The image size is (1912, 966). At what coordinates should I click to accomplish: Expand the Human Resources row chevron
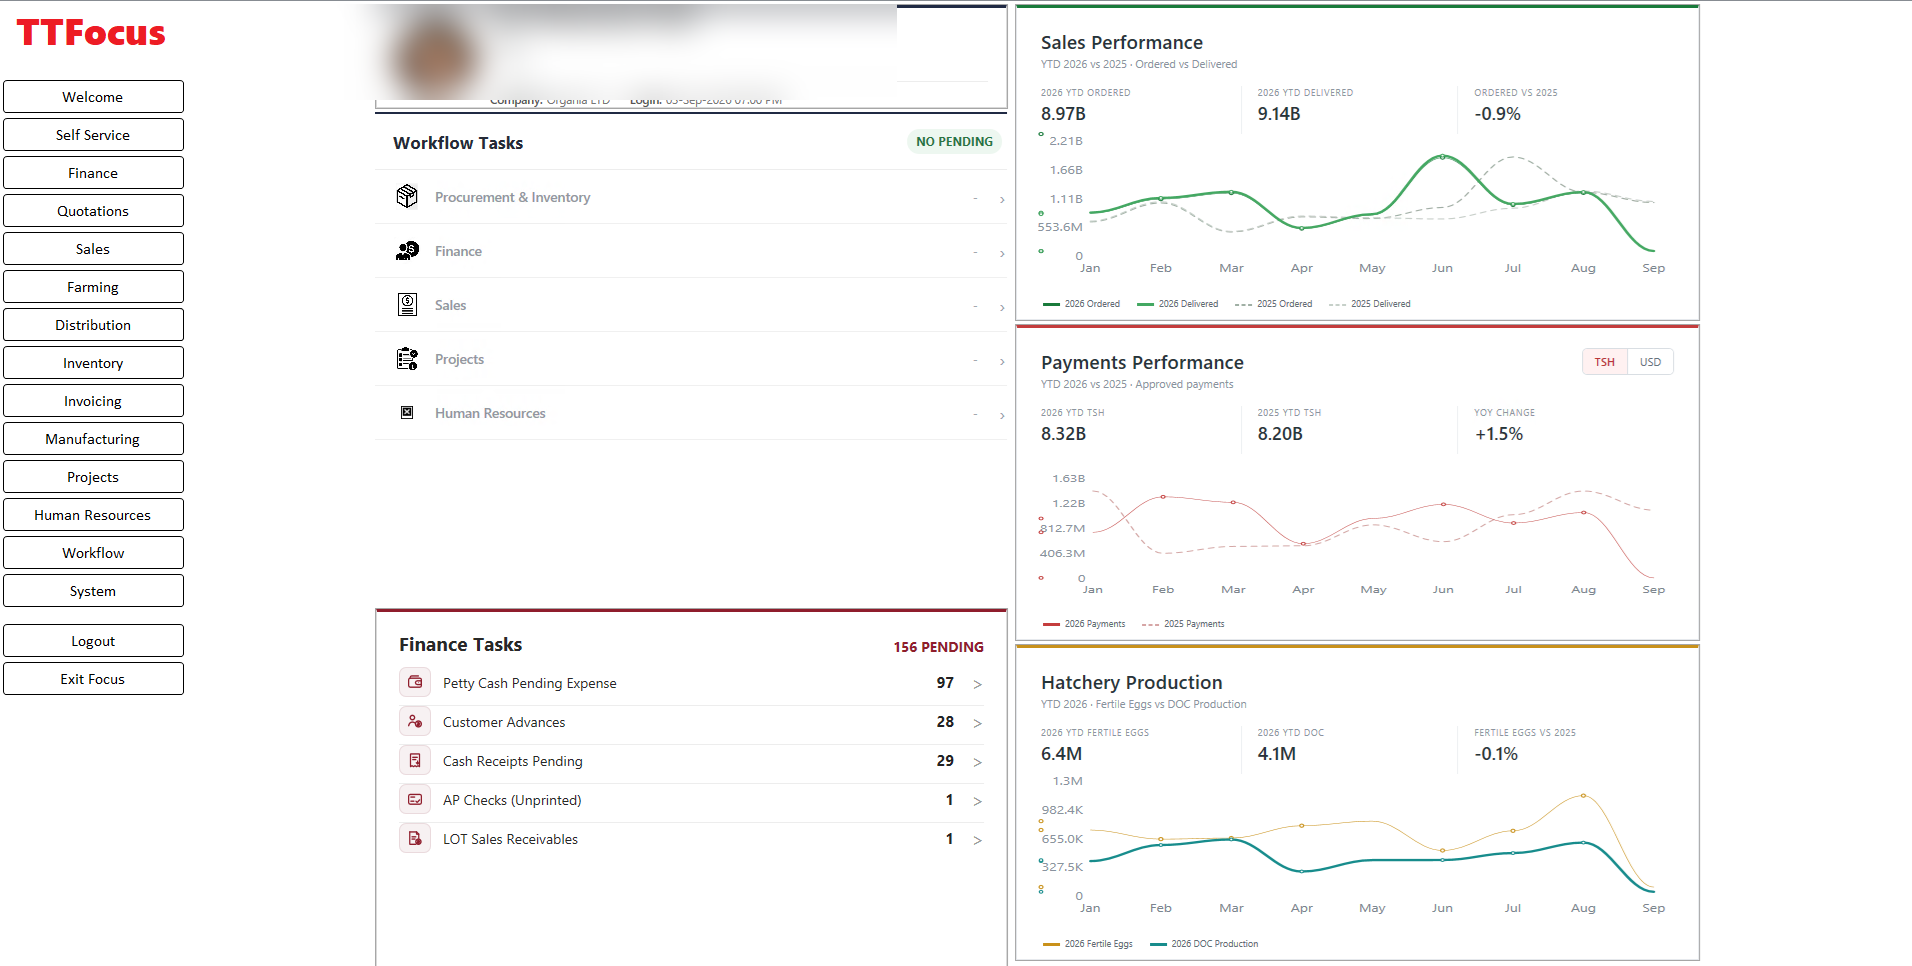(x=1002, y=415)
